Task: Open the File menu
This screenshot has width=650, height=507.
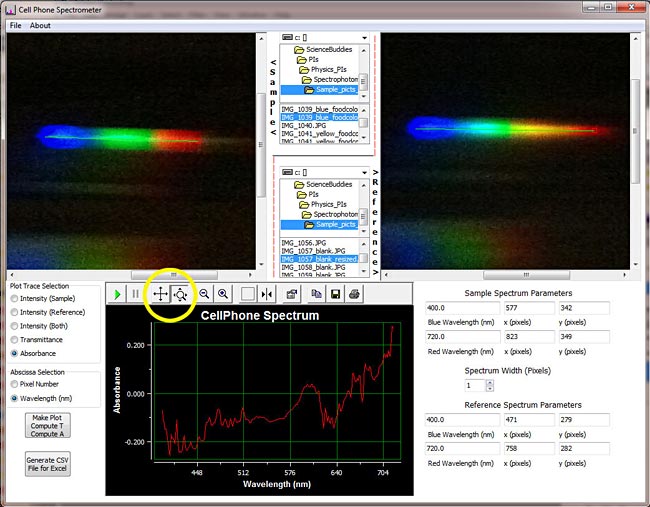Action: pos(16,25)
